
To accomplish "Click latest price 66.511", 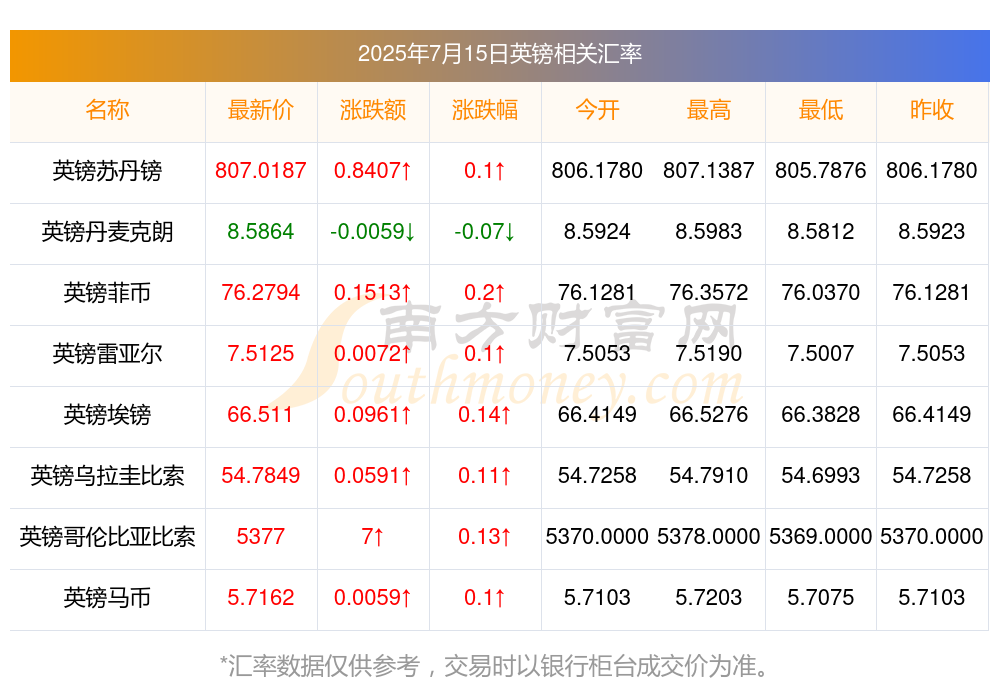I will (x=260, y=415).
